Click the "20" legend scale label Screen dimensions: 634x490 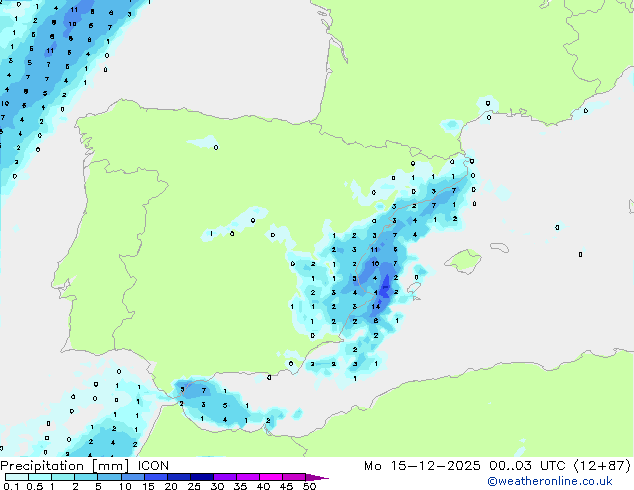171,486
